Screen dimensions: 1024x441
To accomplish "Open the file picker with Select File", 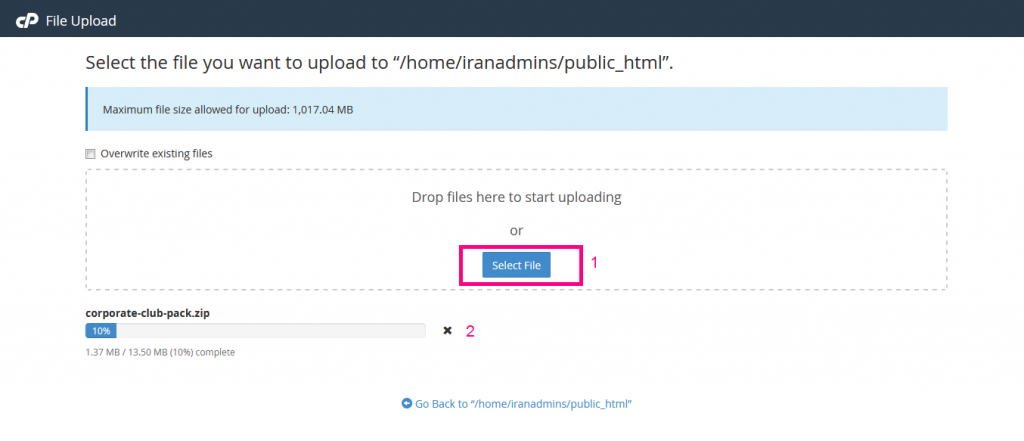I will point(516,265).
